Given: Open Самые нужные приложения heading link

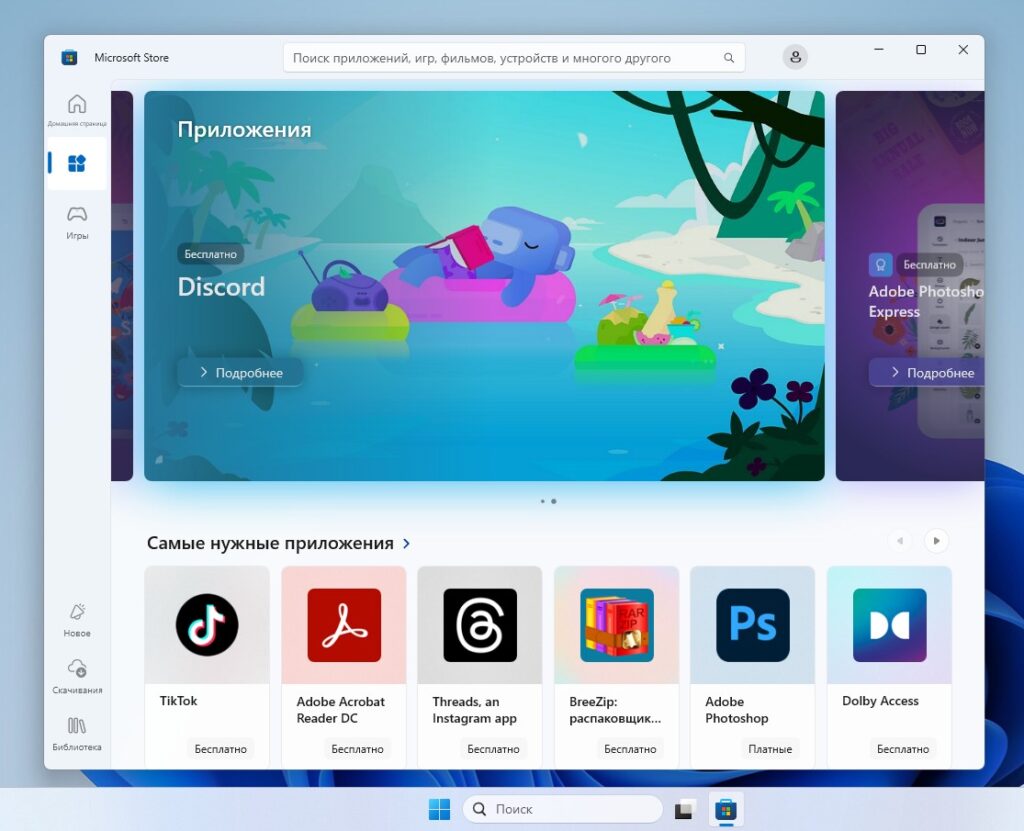Looking at the screenshot, I should pyautogui.click(x=270, y=543).
